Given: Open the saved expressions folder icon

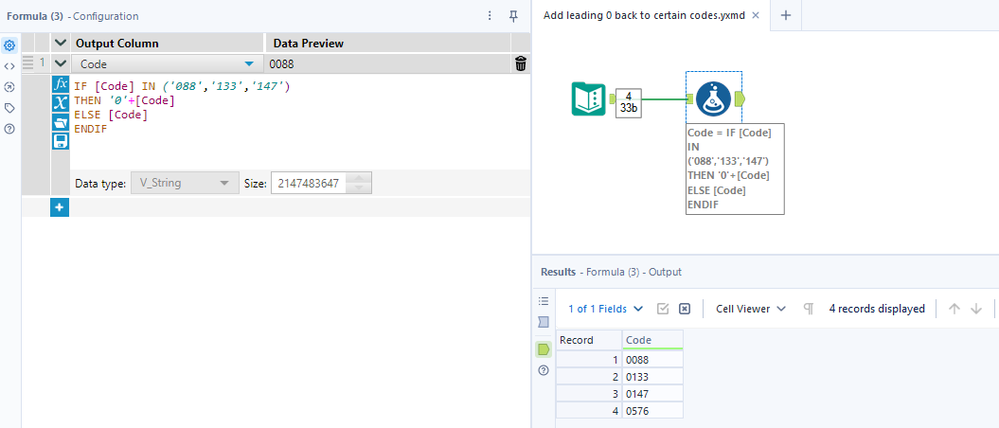Looking at the screenshot, I should [60, 122].
